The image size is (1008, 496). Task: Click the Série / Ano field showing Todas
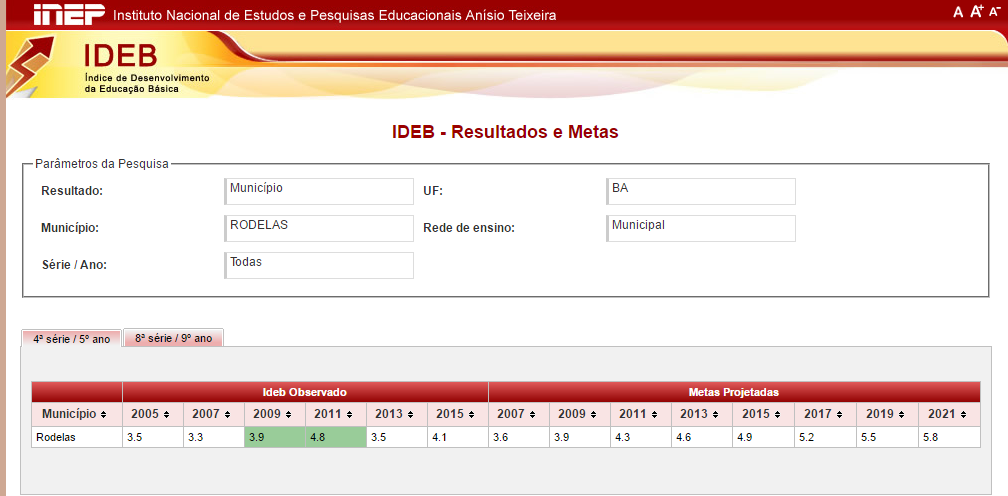319,265
